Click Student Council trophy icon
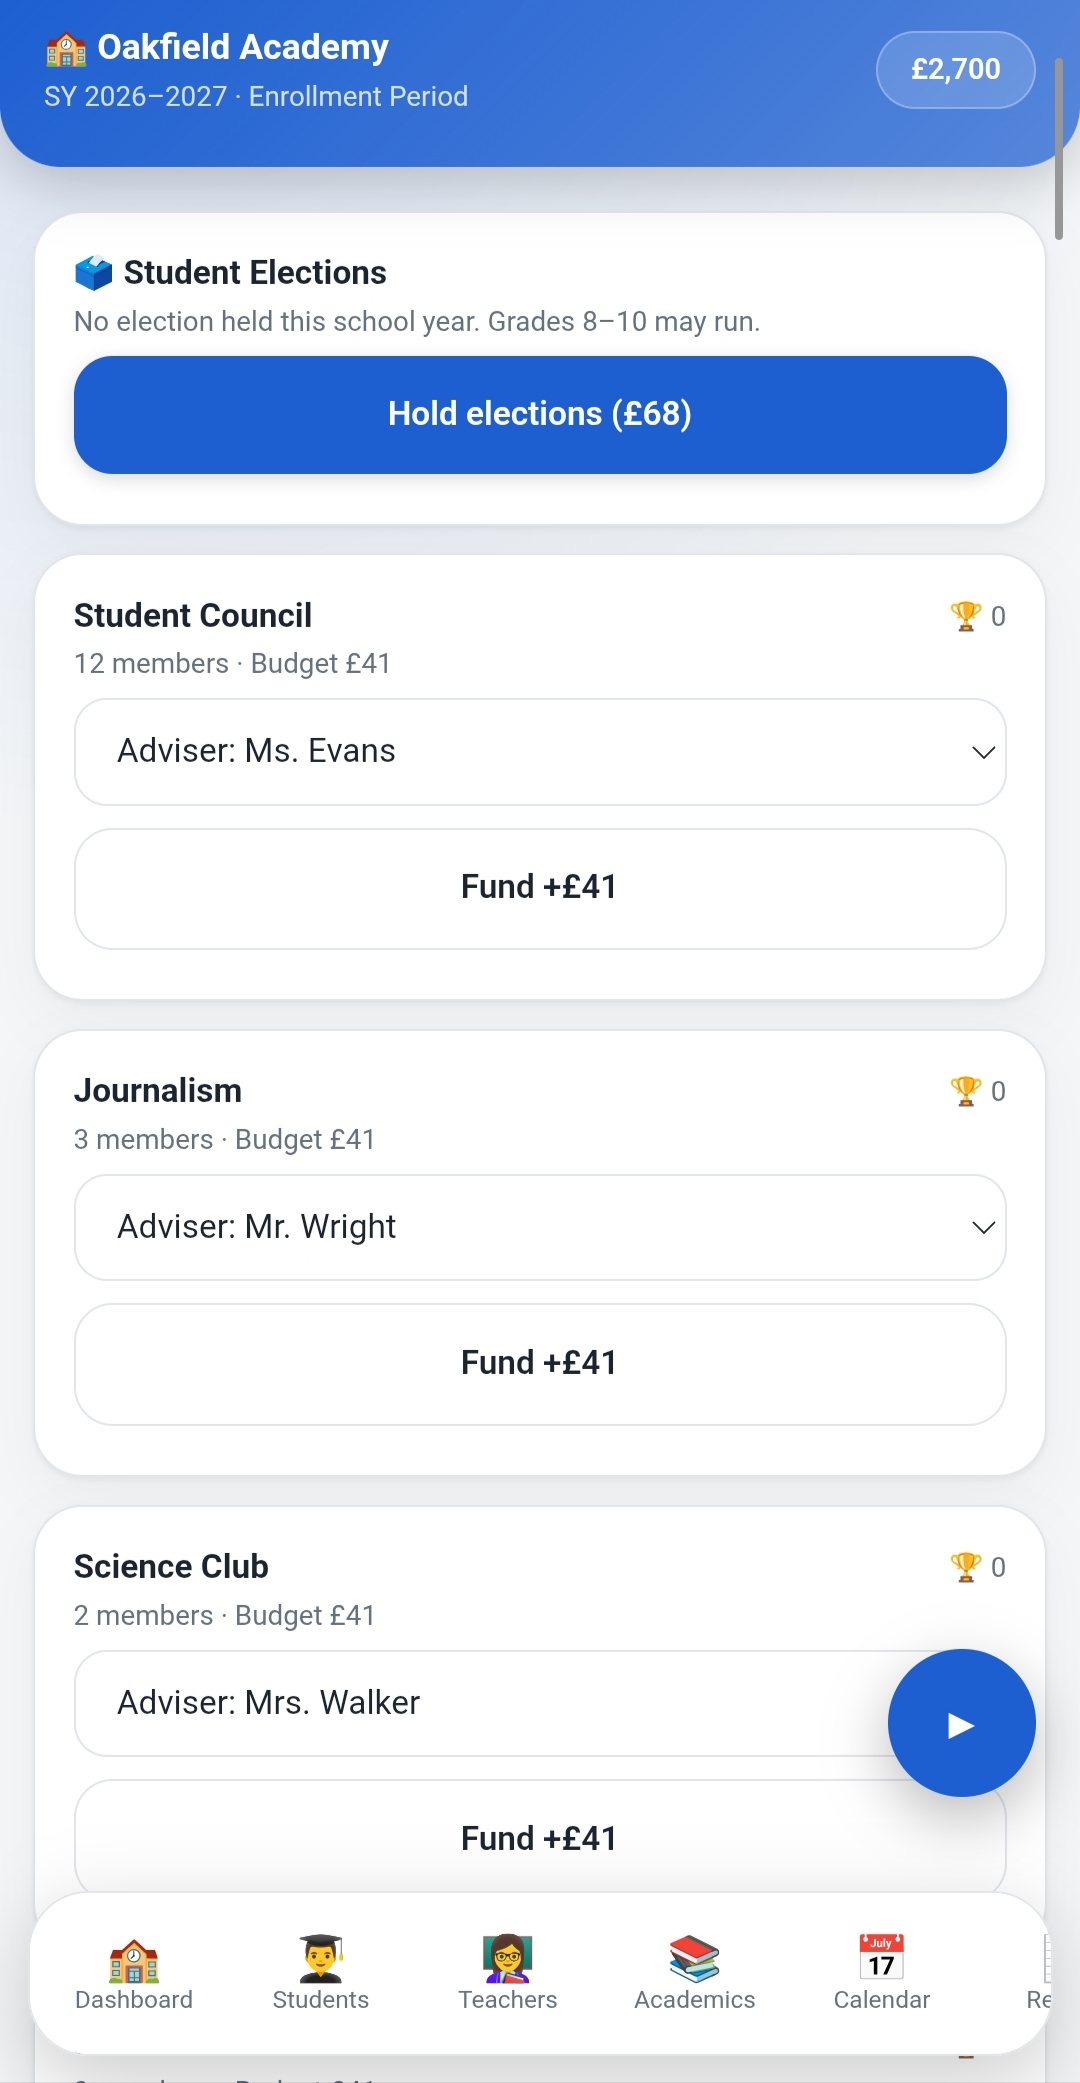1080x2083 pixels. pos(966,616)
